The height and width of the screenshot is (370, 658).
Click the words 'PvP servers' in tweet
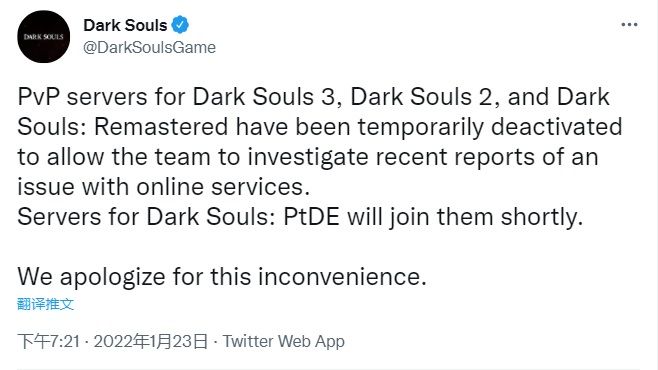click(82, 97)
